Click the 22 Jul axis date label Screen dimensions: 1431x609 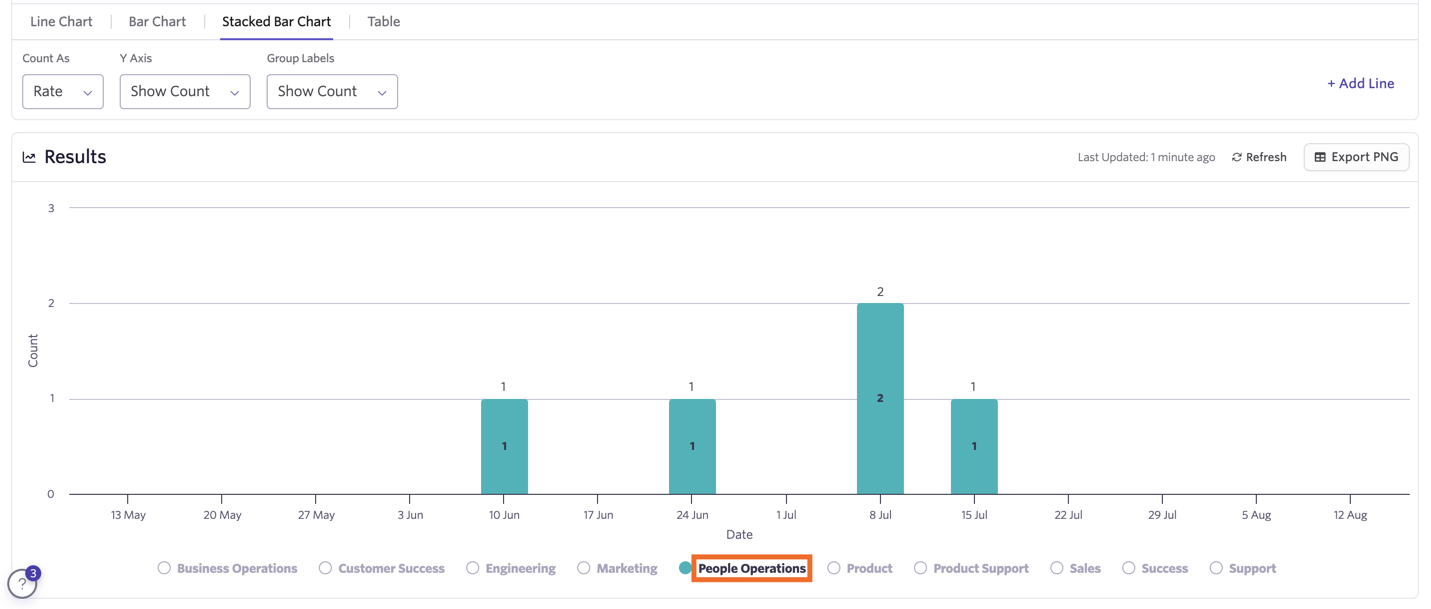click(1068, 515)
